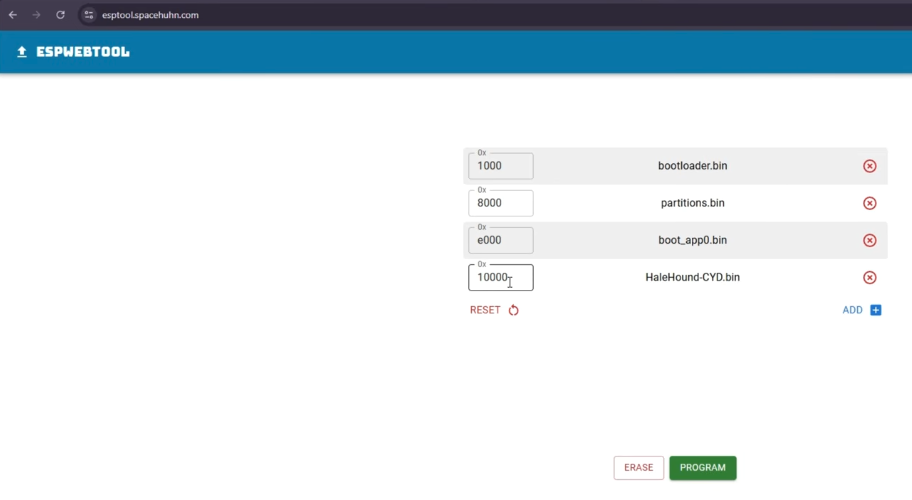Image resolution: width=912 pixels, height=500 pixels.
Task: Remove the bootloader.bin entry
Action: pos(869,166)
